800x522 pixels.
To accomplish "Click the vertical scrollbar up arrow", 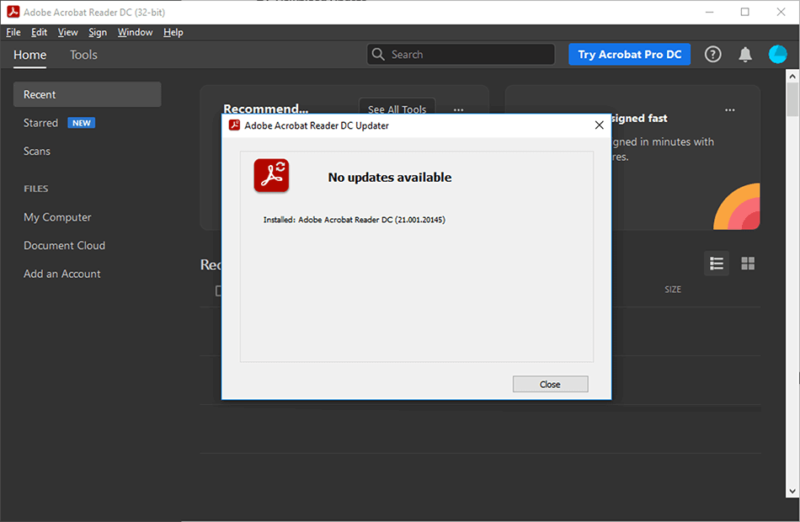I will 792,76.
